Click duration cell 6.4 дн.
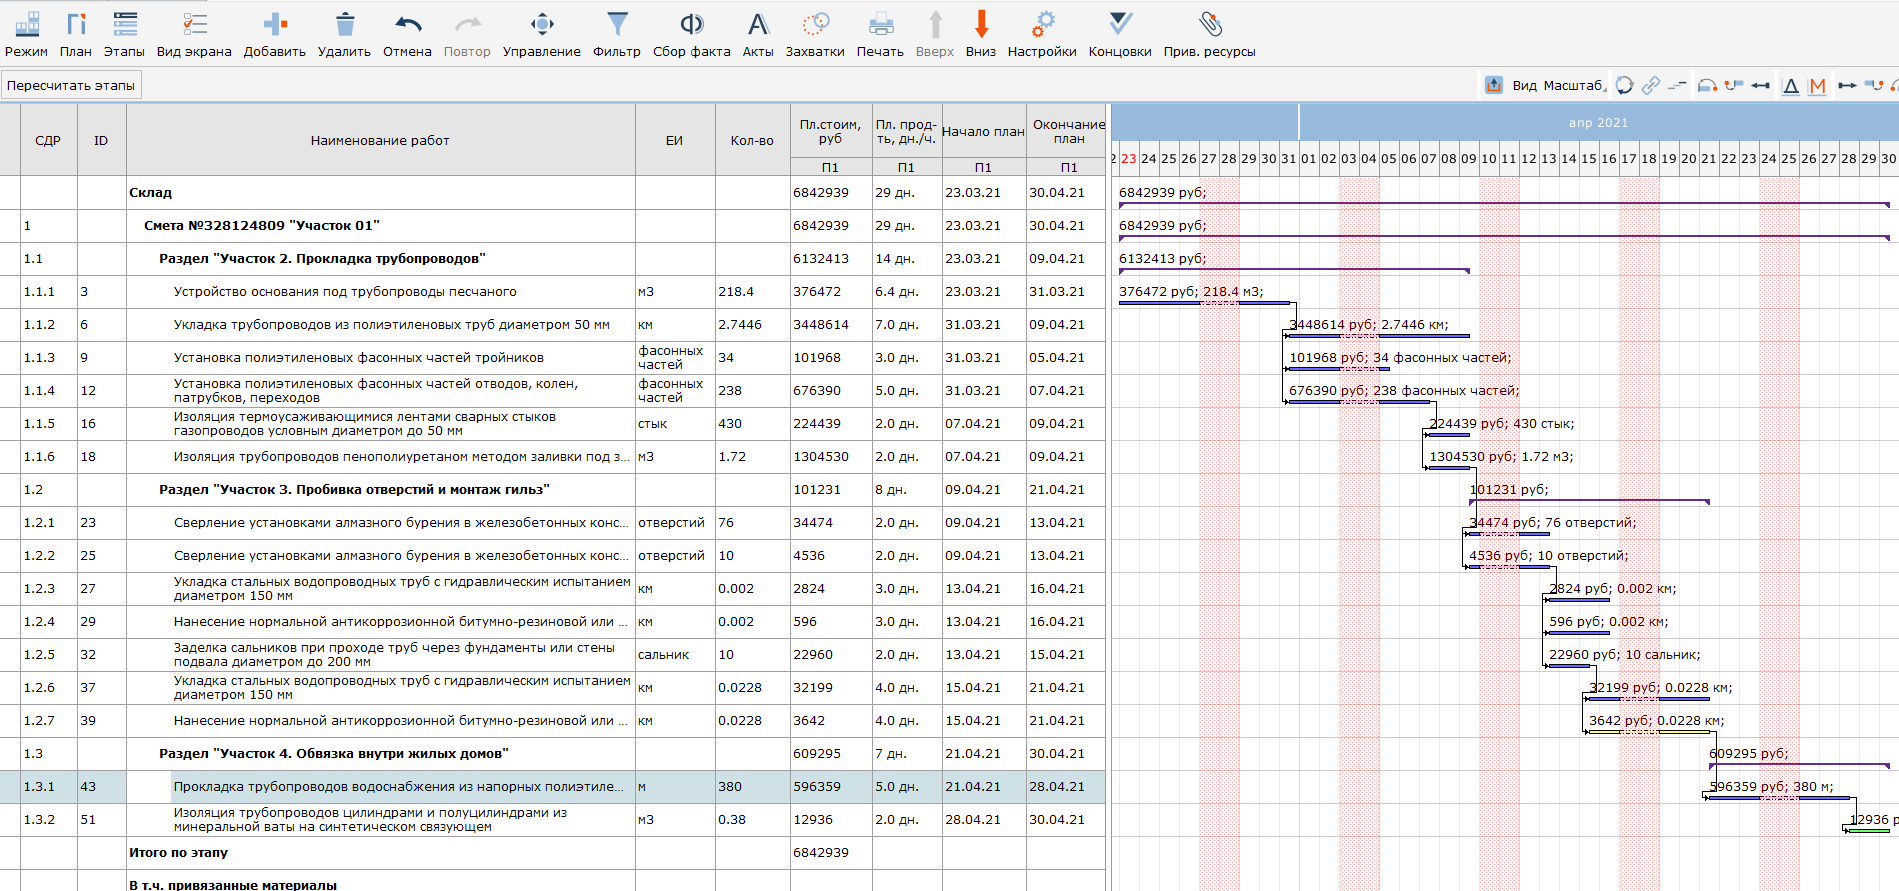Viewport: 1899px width, 891px height. [906, 292]
